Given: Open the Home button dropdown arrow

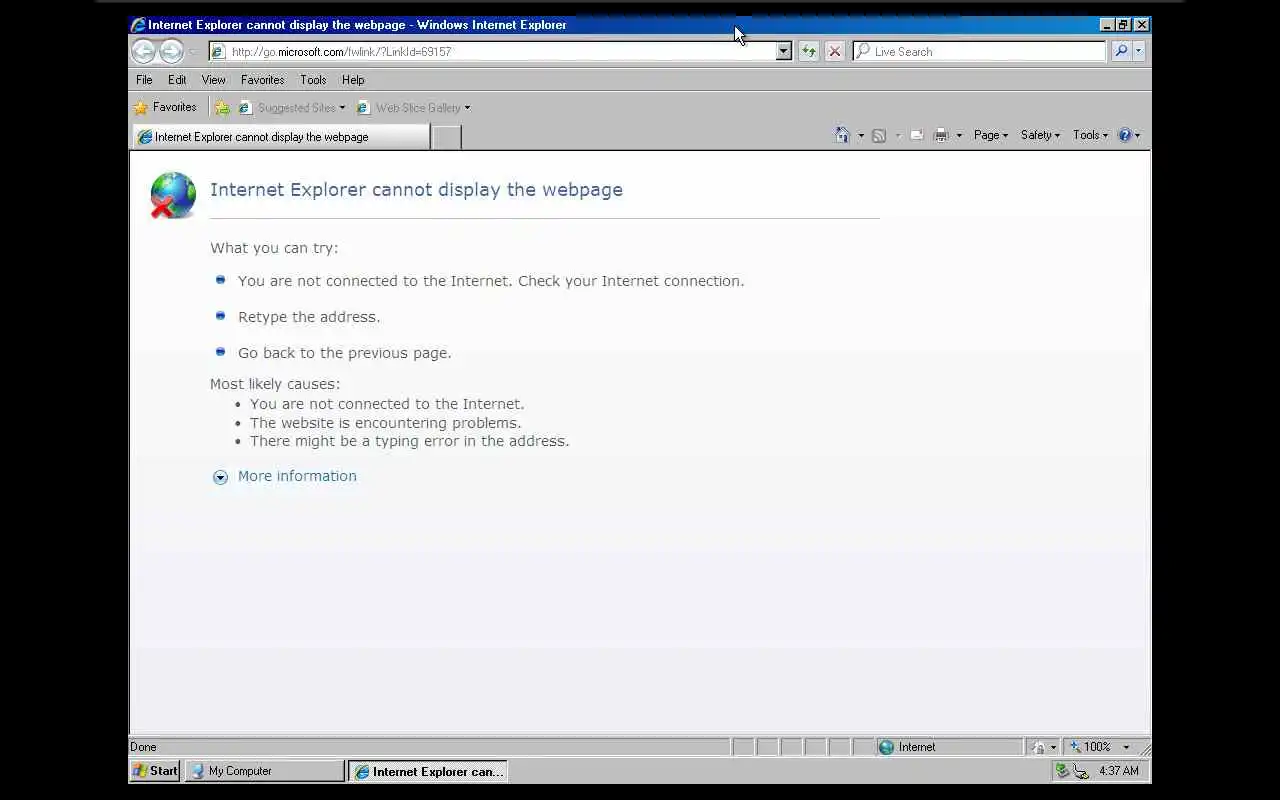Looking at the screenshot, I should coord(861,135).
